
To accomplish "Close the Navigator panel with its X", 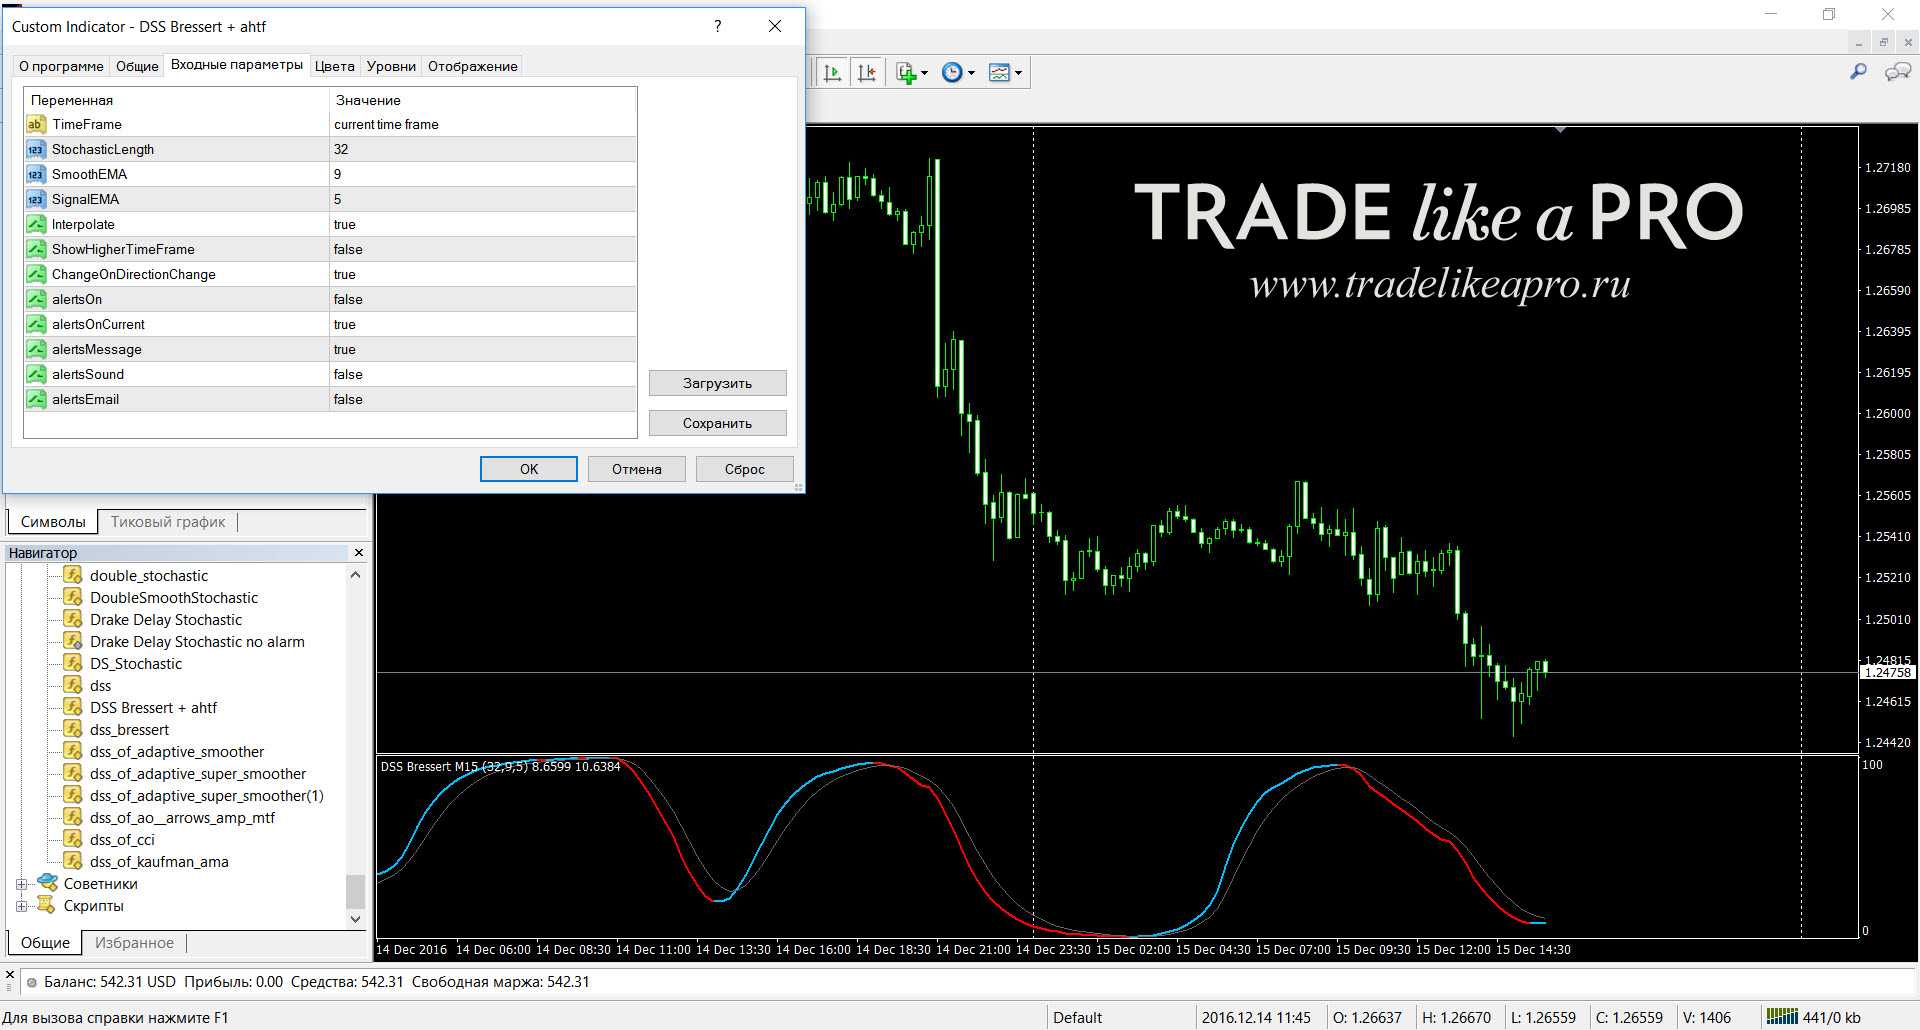I will coord(359,552).
